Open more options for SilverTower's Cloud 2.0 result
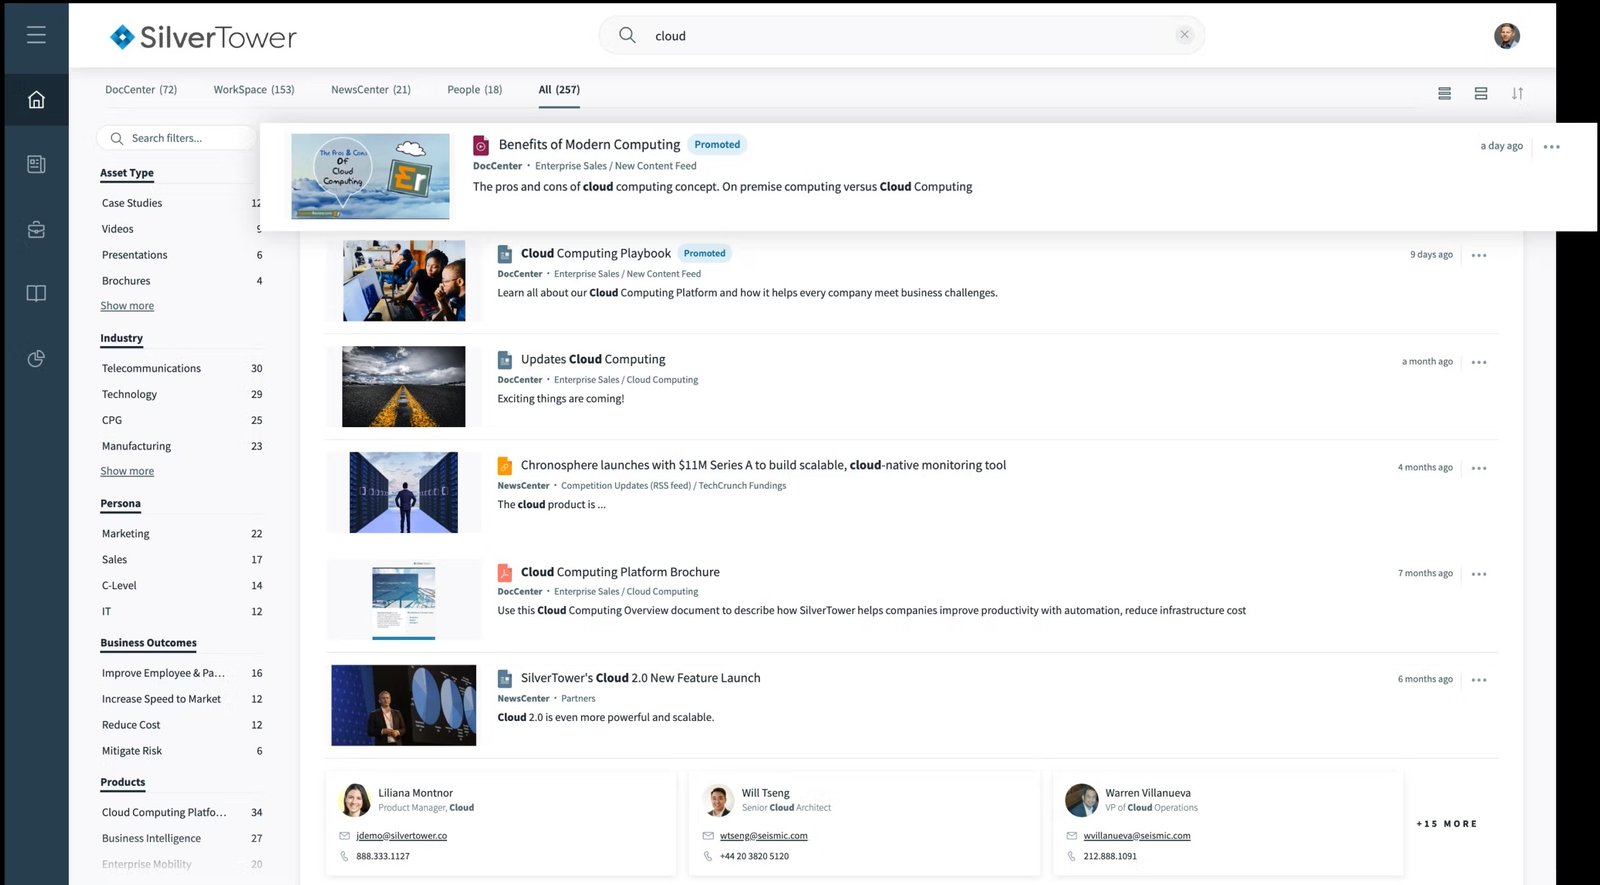Image resolution: width=1600 pixels, height=885 pixels. point(1479,680)
